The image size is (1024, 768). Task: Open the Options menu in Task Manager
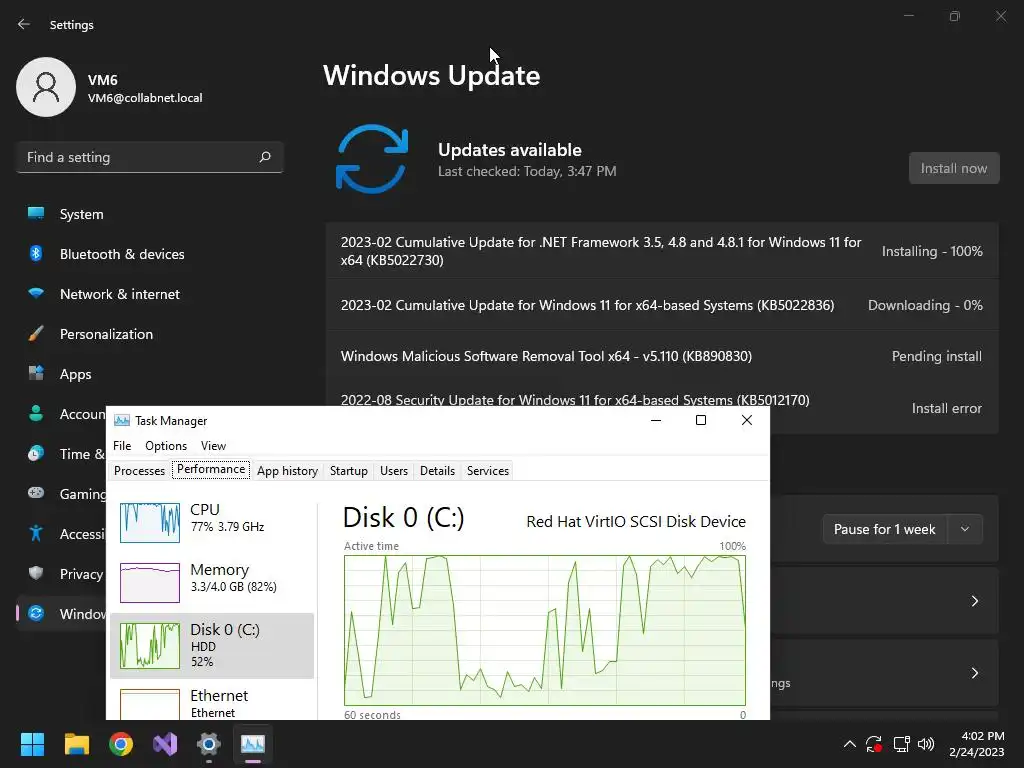point(166,445)
